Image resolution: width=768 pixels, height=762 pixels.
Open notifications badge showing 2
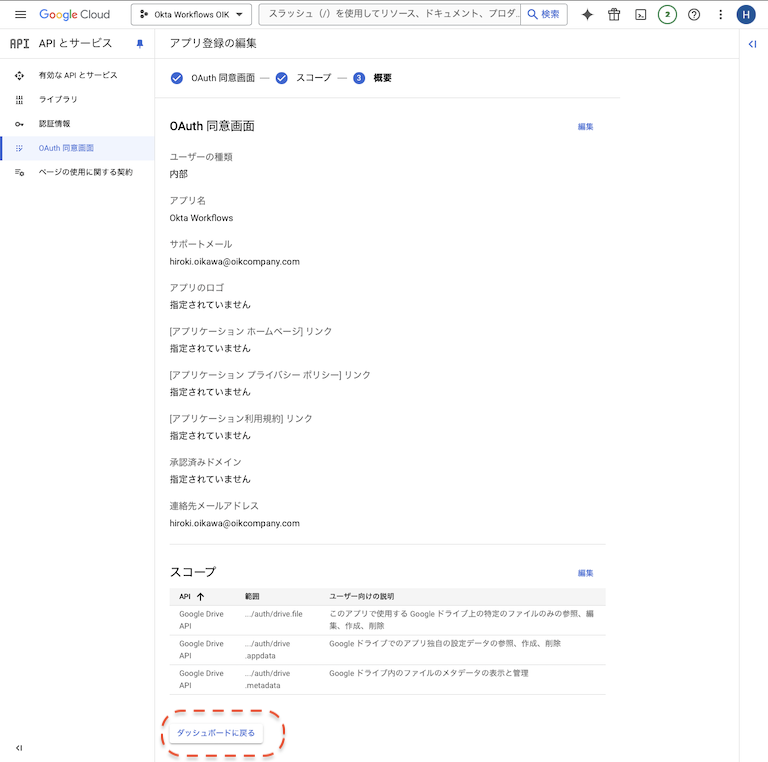(667, 15)
